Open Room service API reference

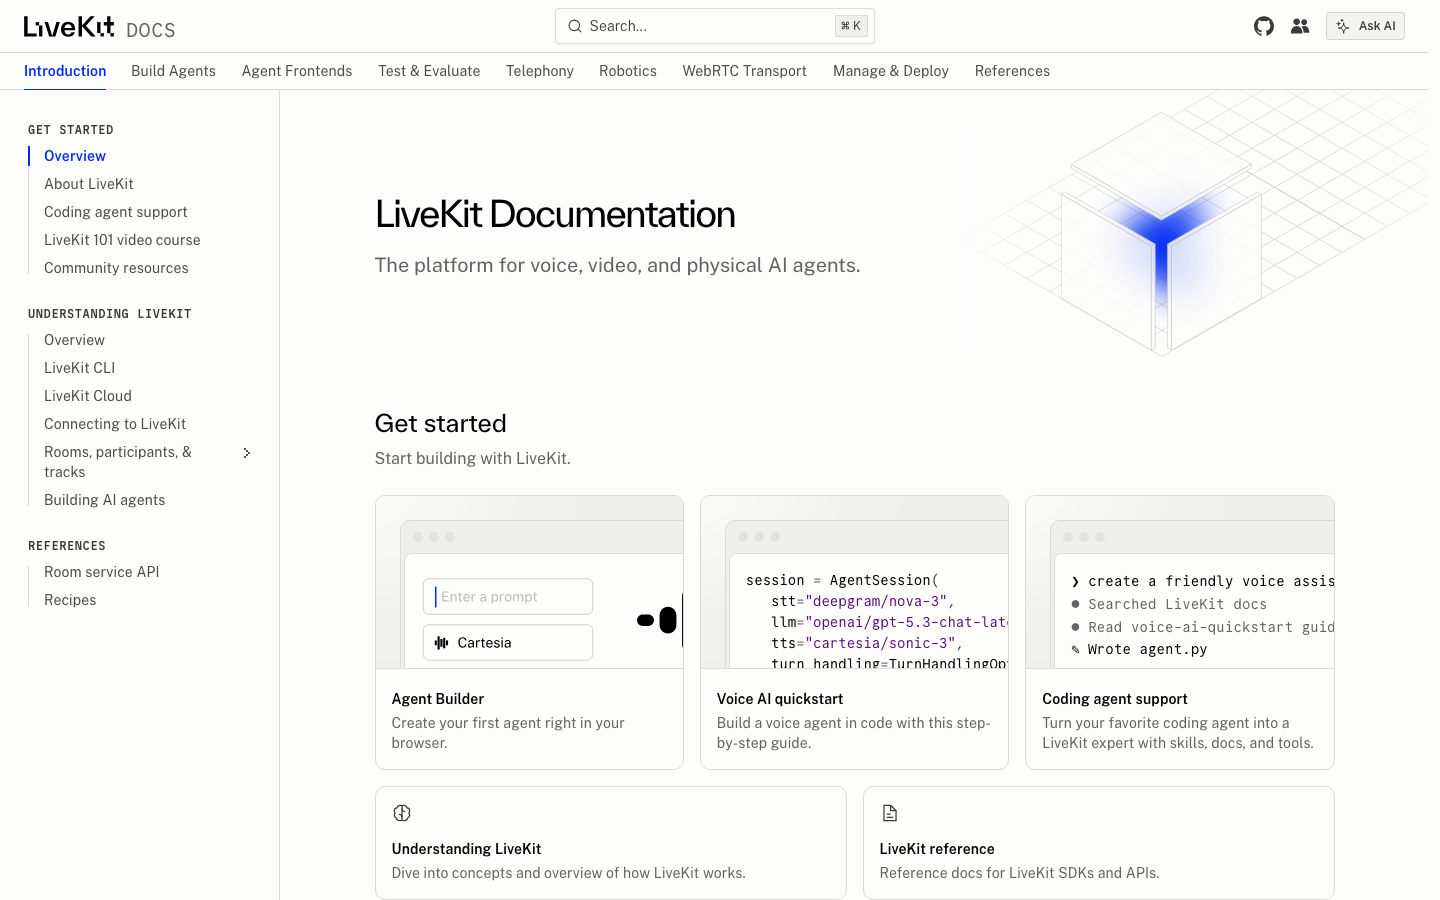[x=102, y=572]
